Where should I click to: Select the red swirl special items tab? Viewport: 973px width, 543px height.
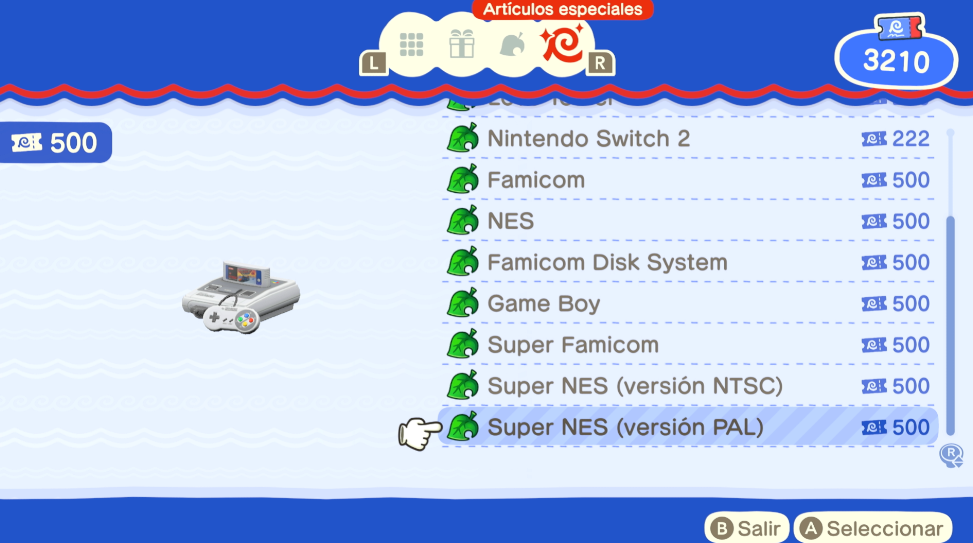pyautogui.click(x=562, y=43)
